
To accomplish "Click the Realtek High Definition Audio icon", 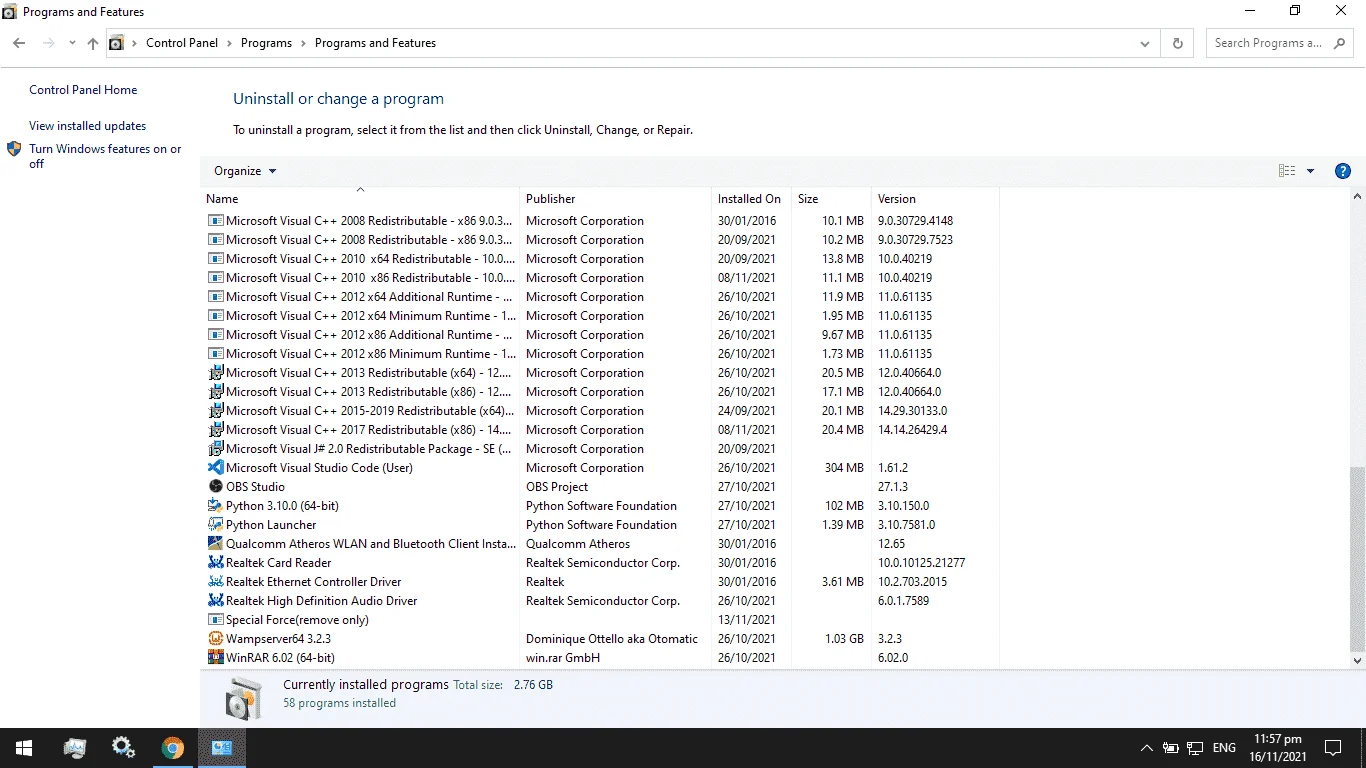I will [x=215, y=601].
